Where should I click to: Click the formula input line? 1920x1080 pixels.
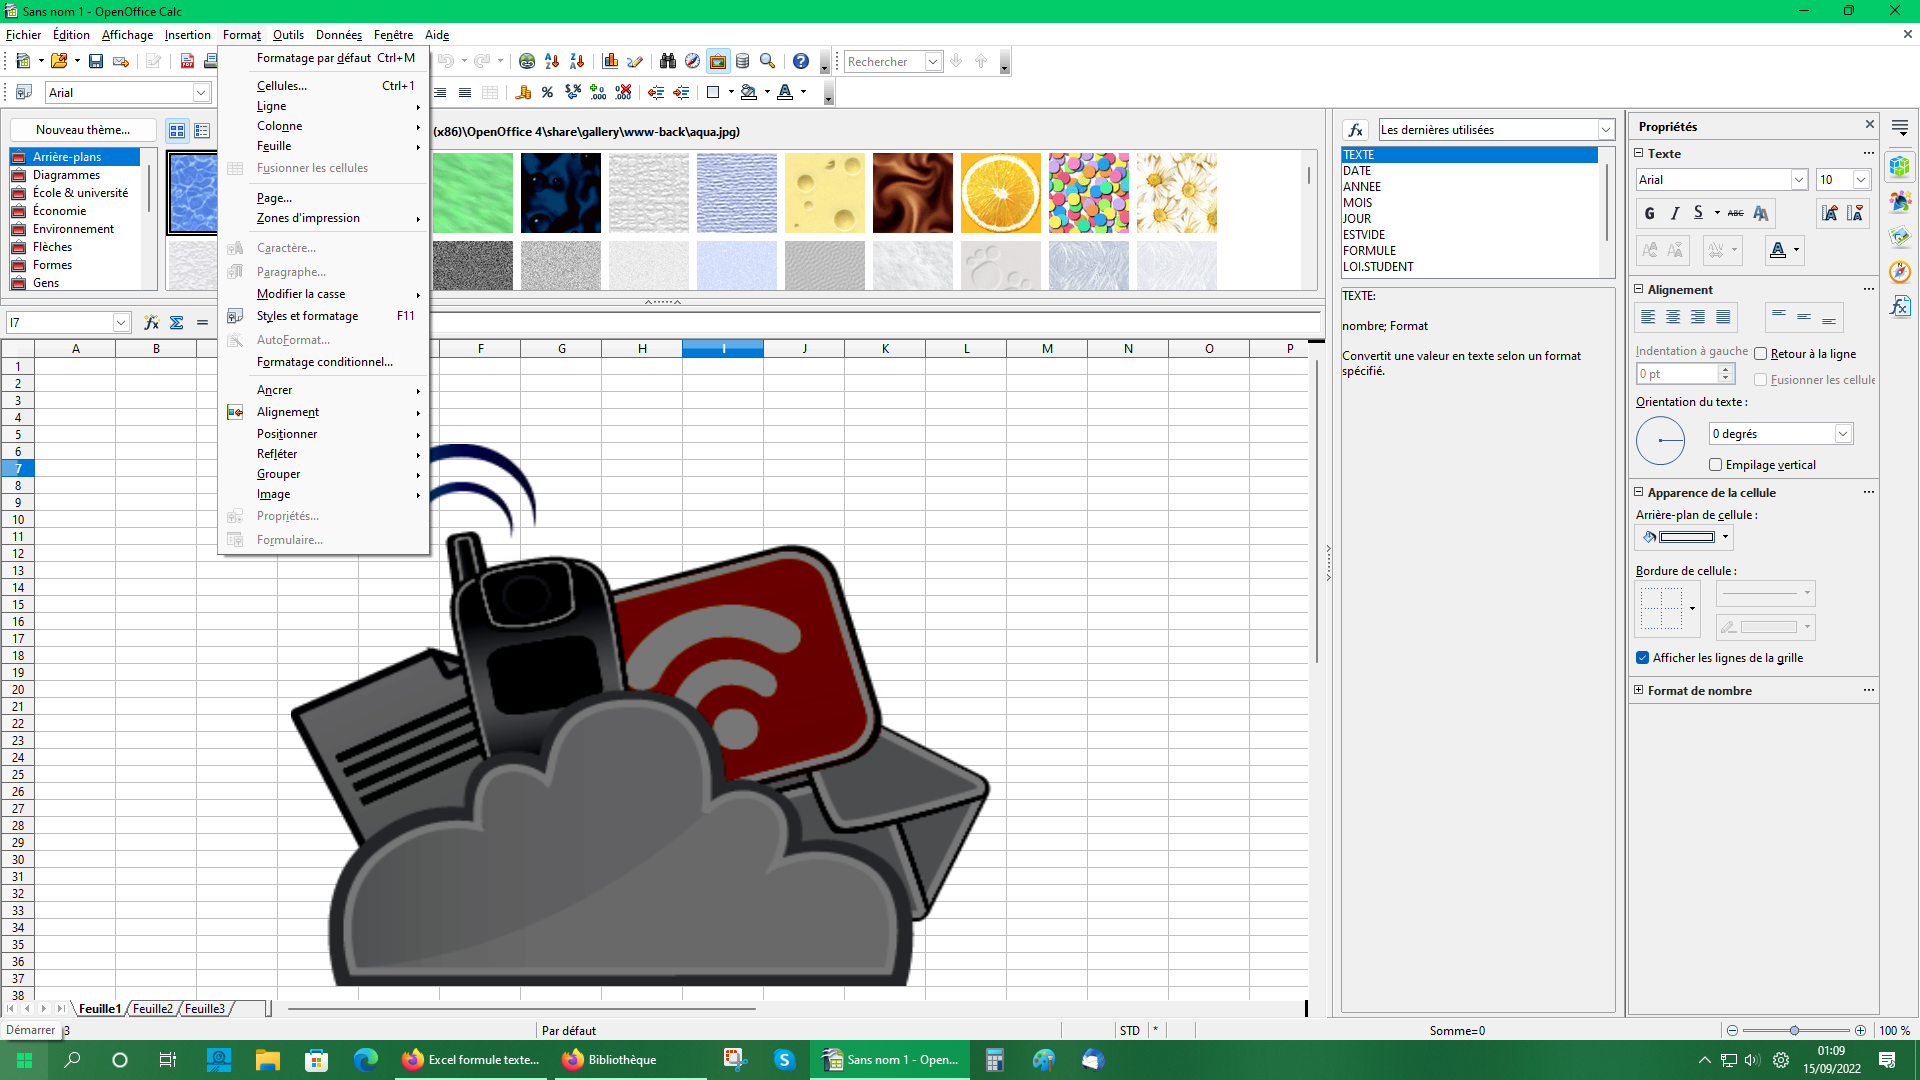(876, 322)
